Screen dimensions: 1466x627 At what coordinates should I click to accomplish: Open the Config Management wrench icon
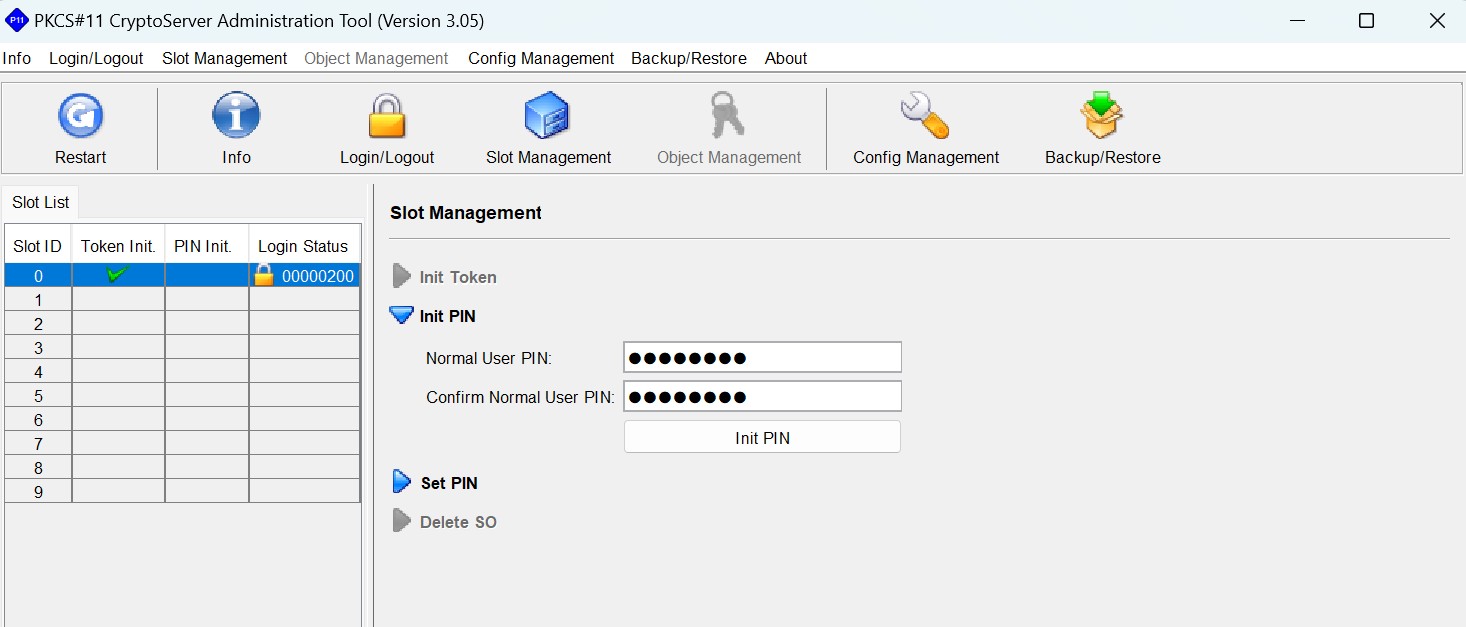[x=925, y=116]
